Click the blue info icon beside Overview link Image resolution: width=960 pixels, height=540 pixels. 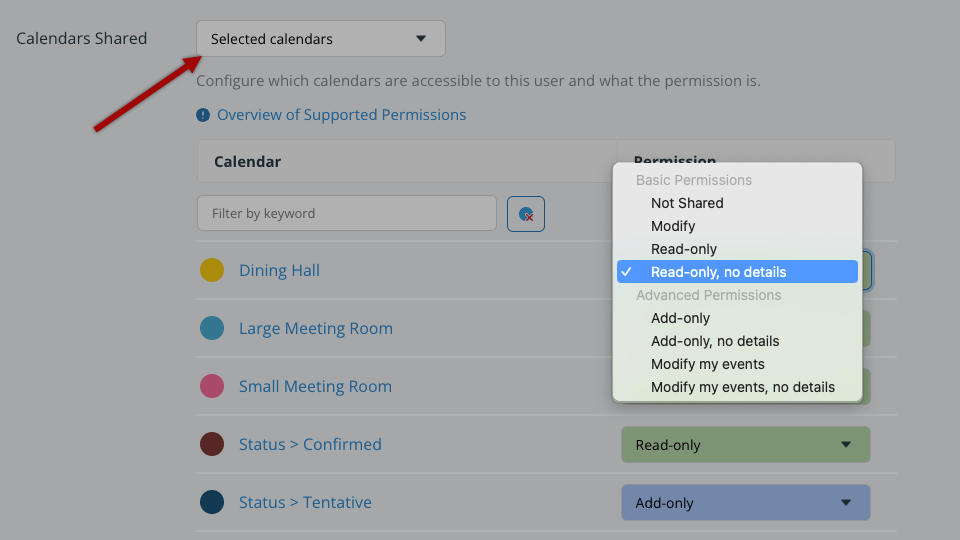click(203, 115)
